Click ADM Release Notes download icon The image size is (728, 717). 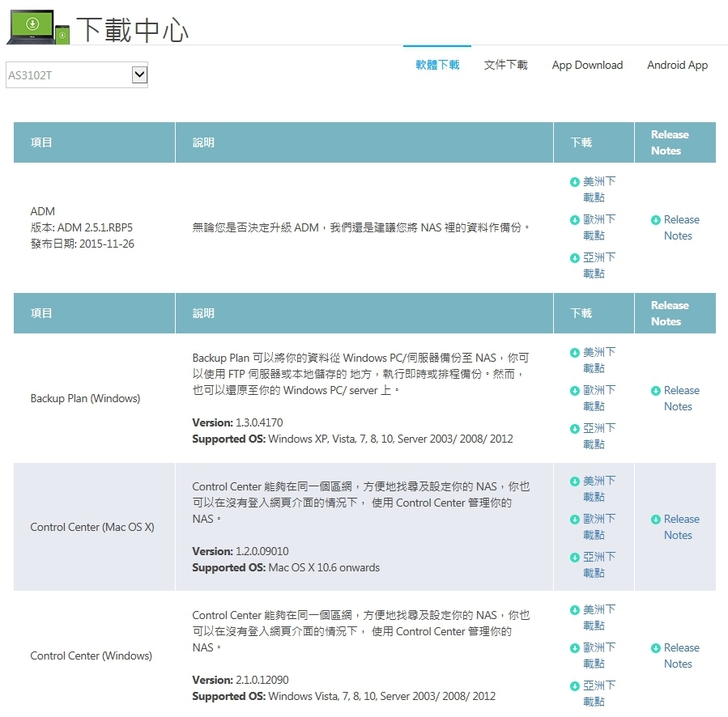(655, 220)
